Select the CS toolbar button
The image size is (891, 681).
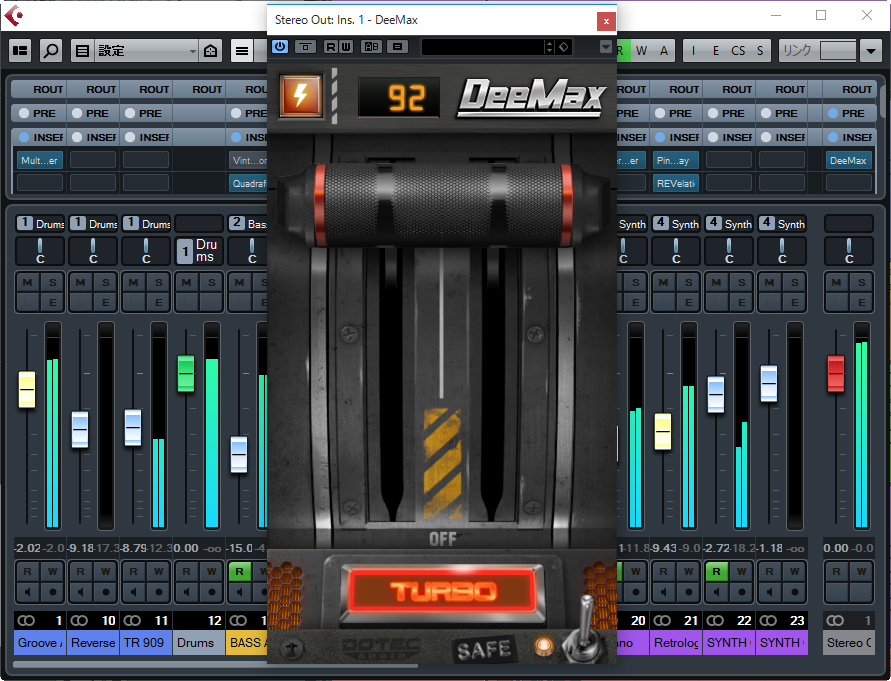pyautogui.click(x=738, y=51)
